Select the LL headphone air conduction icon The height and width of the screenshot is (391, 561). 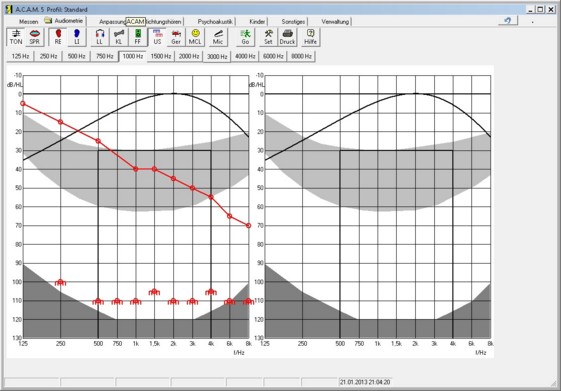pos(100,37)
